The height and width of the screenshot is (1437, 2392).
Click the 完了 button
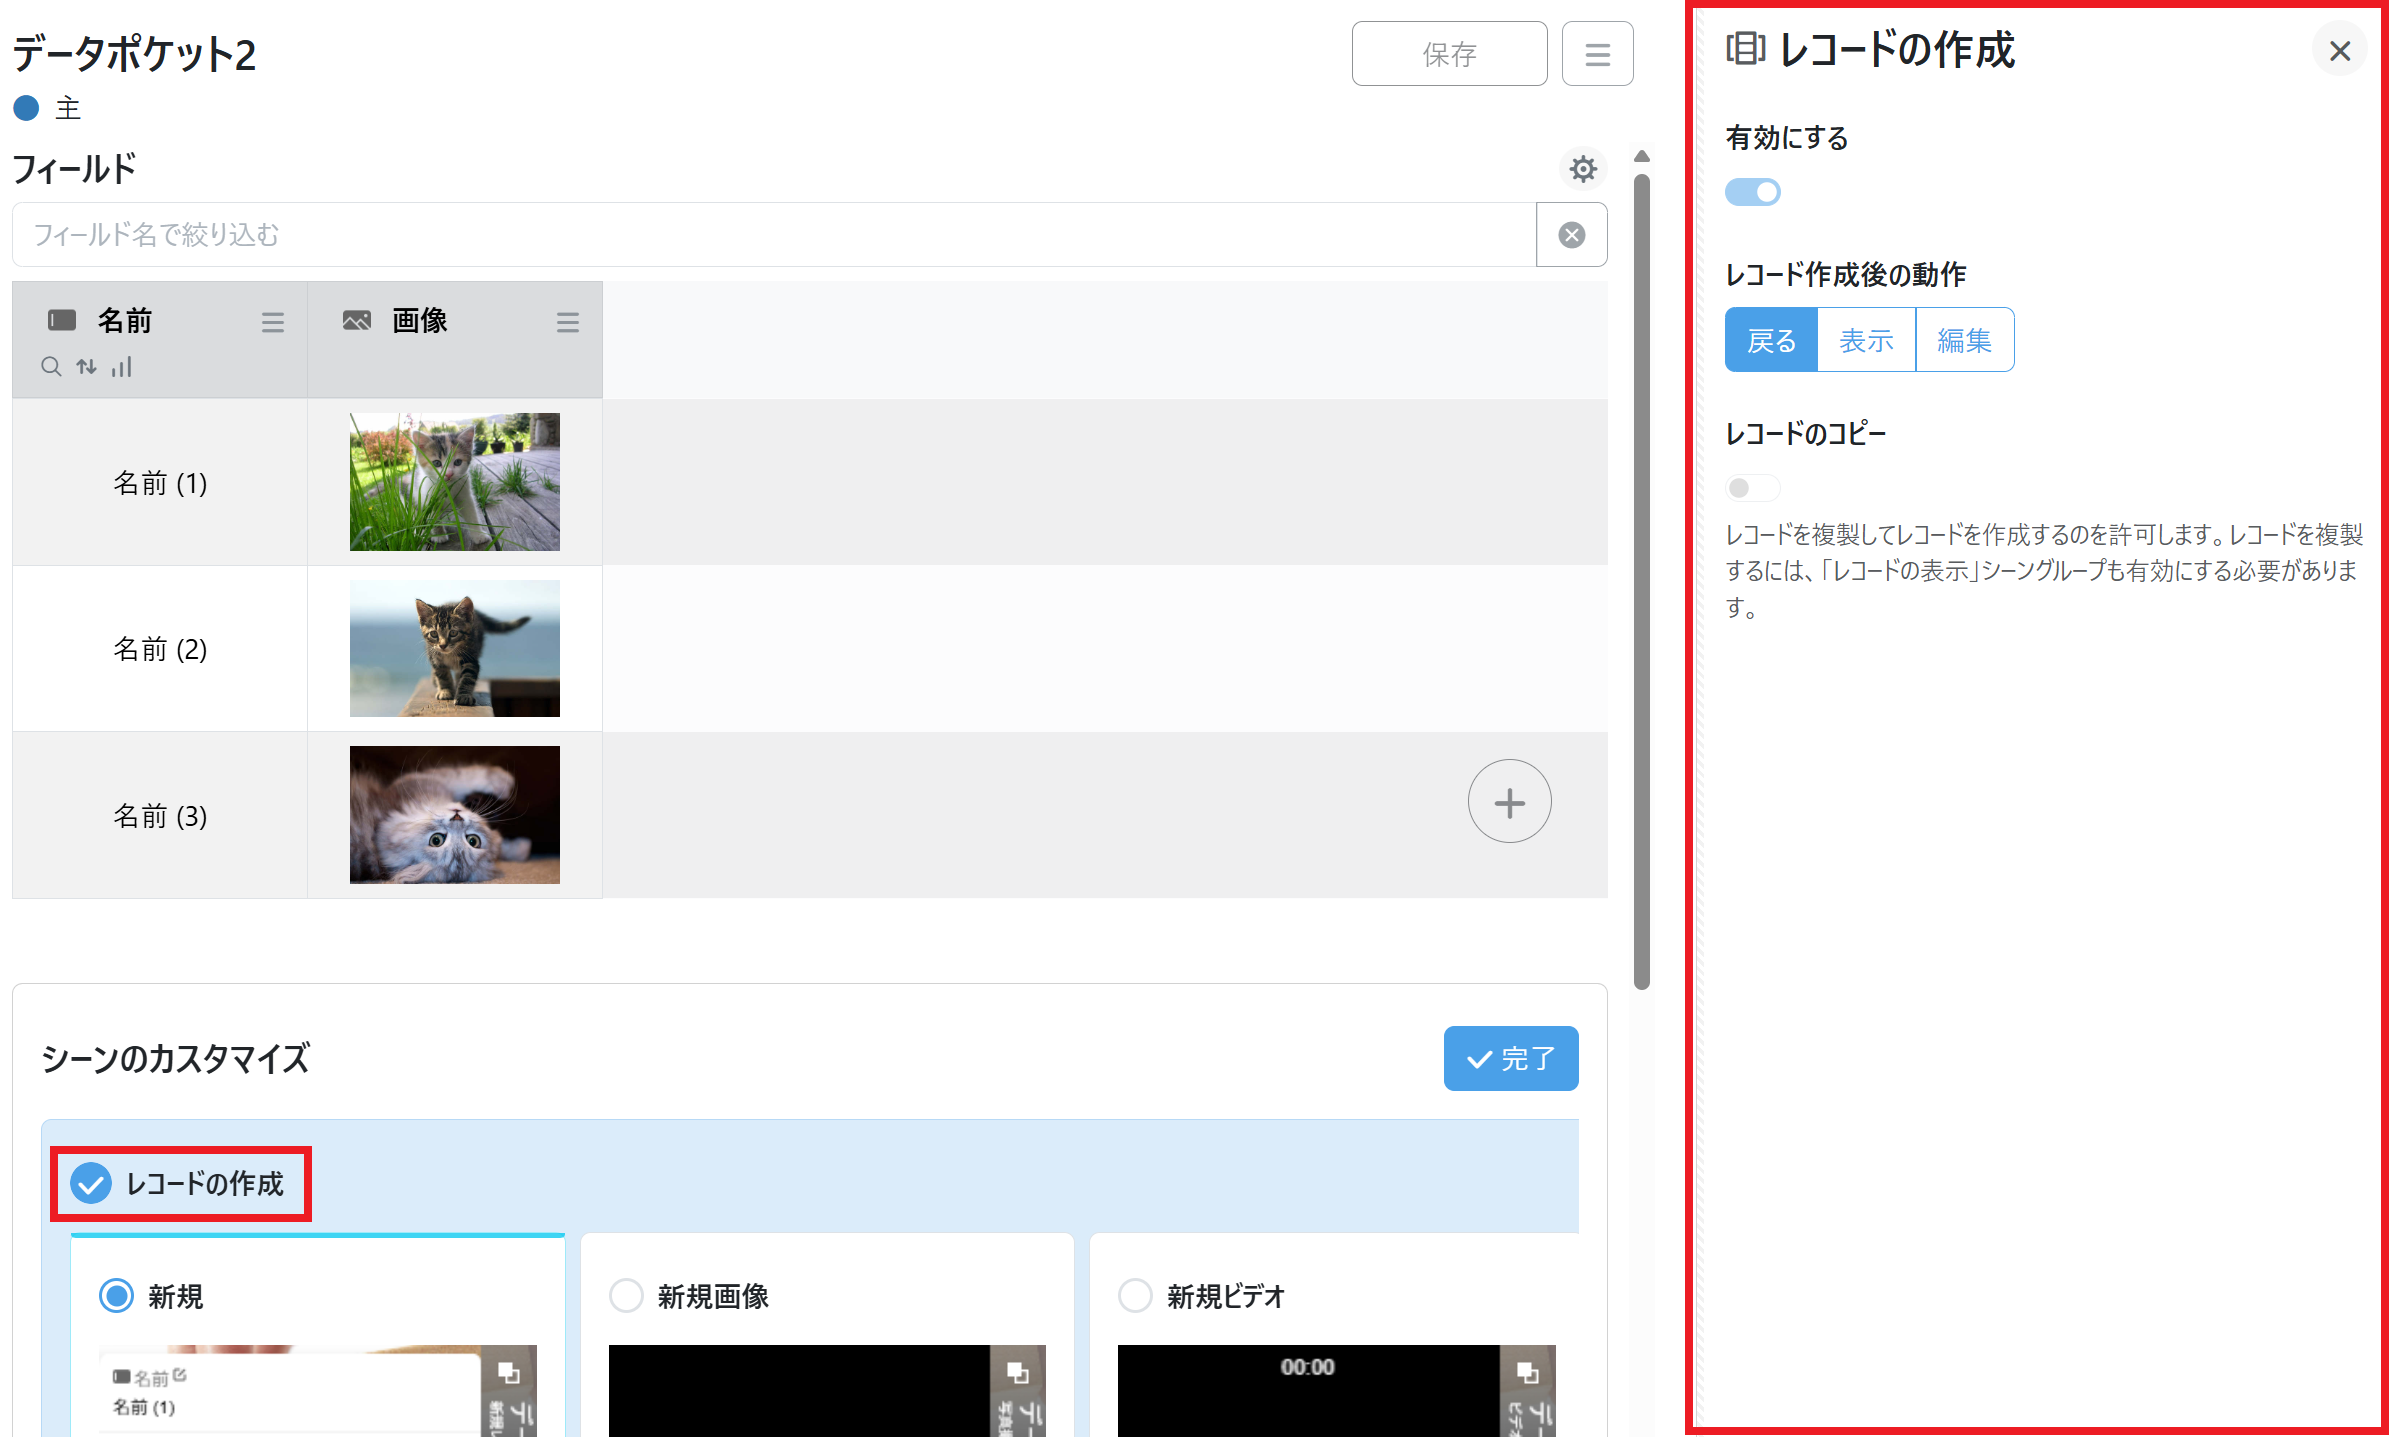tap(1510, 1058)
